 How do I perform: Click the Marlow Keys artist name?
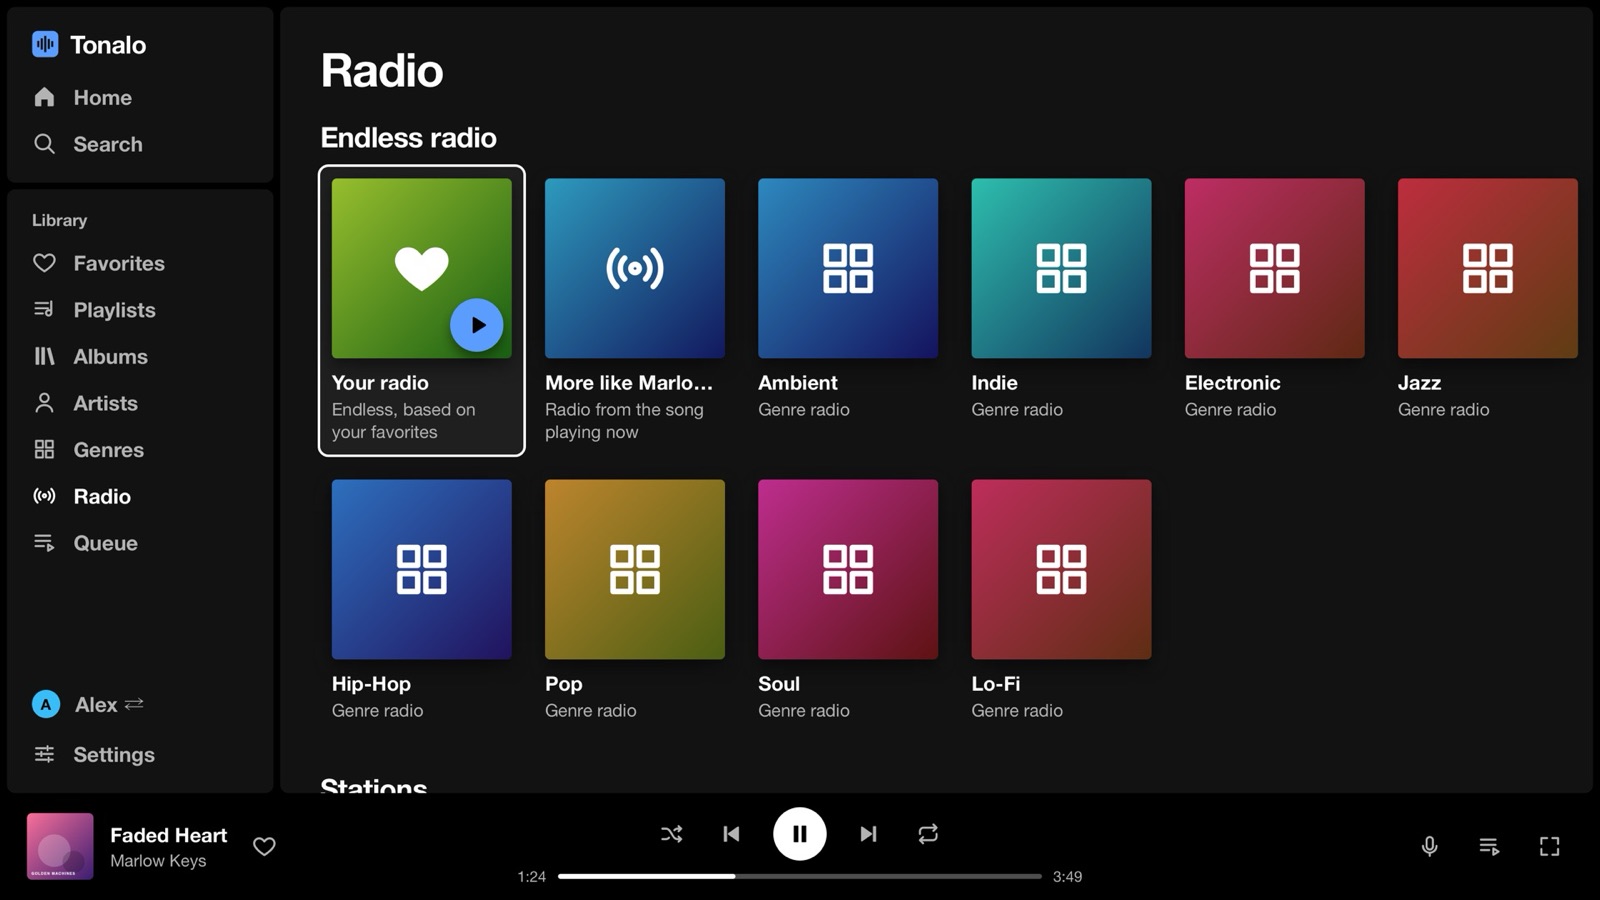click(x=158, y=861)
